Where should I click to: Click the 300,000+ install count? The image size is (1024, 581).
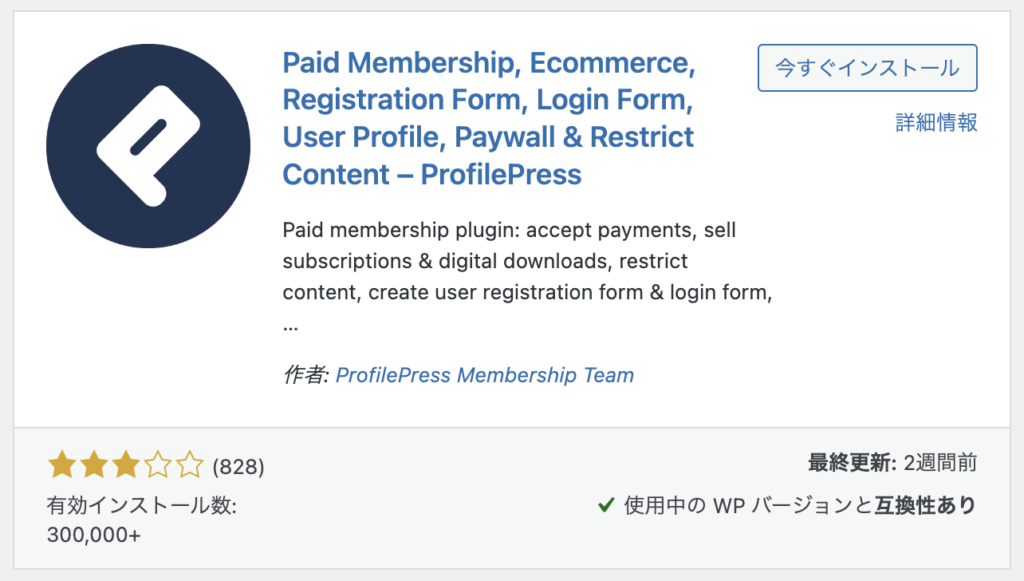click(94, 535)
